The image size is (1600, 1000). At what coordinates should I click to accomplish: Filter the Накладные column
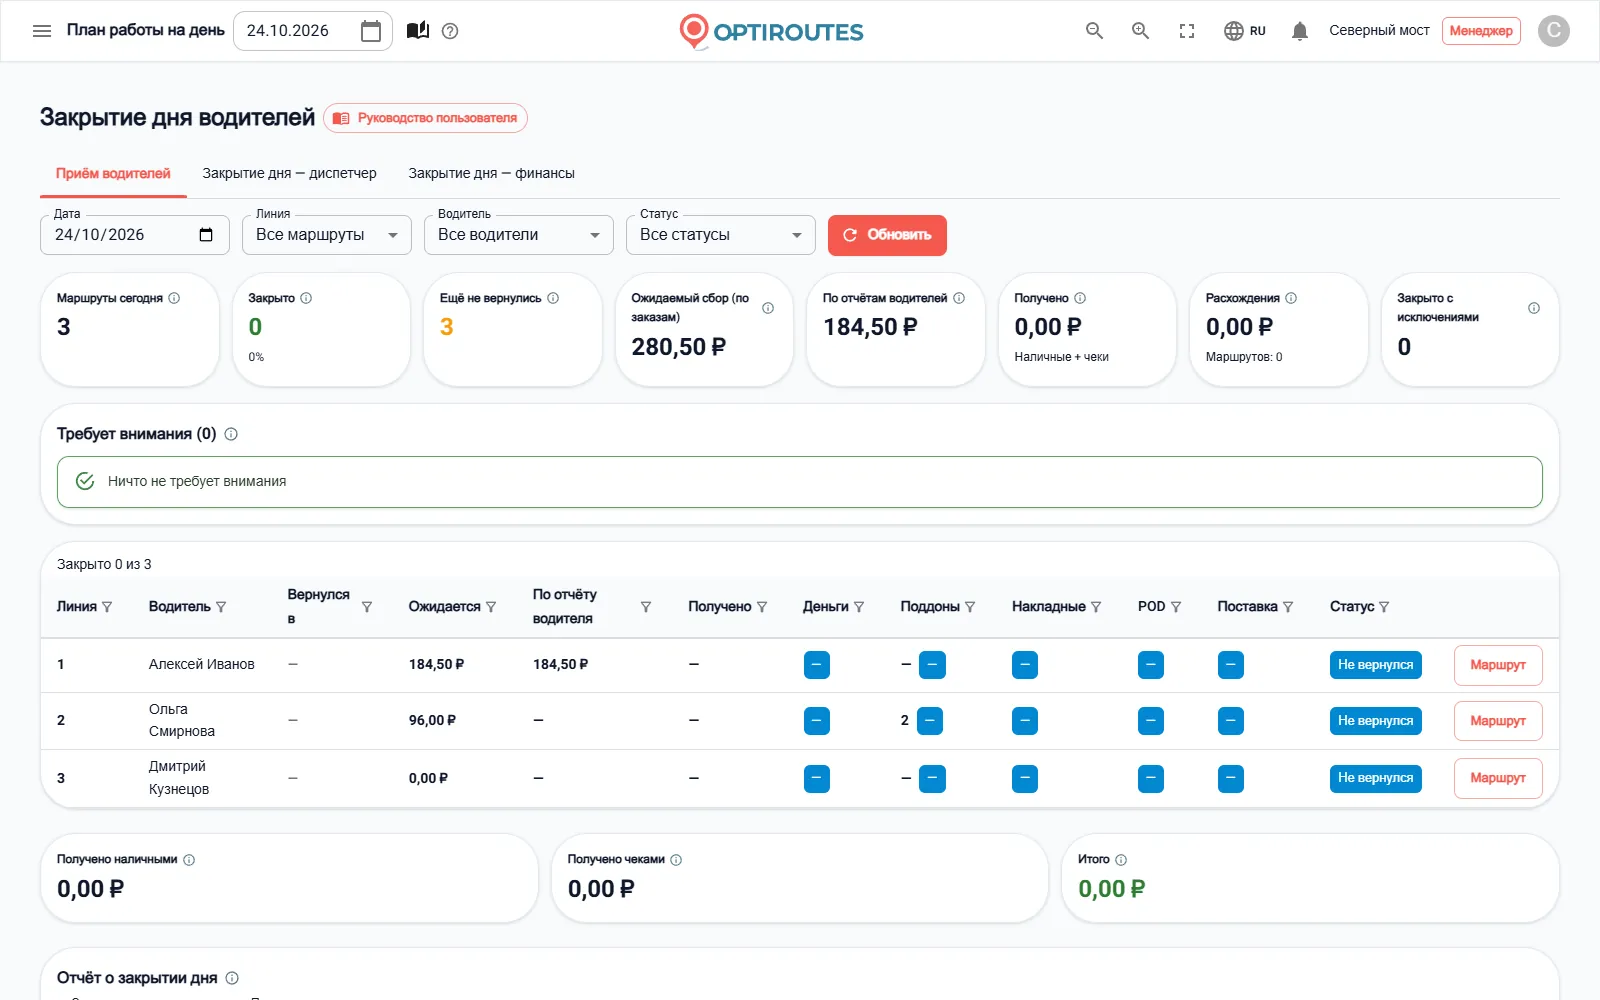click(1096, 607)
